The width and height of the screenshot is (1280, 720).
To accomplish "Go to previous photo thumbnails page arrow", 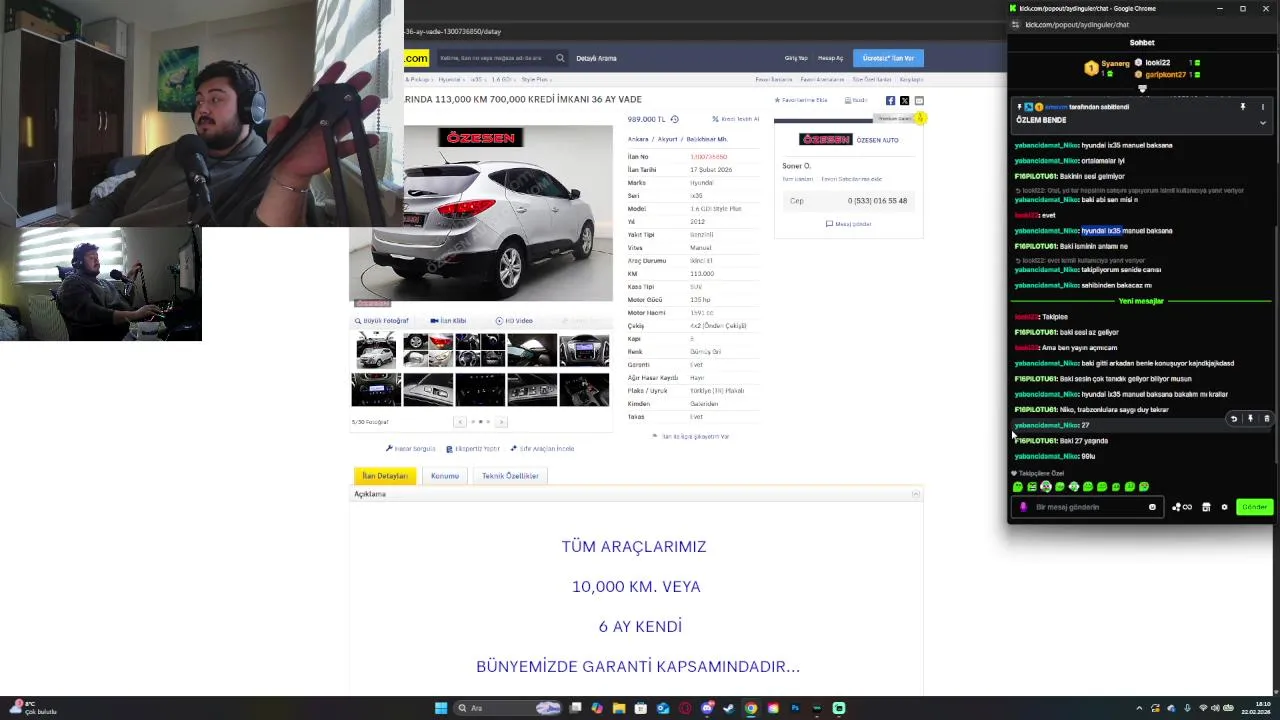I will pyautogui.click(x=460, y=422).
